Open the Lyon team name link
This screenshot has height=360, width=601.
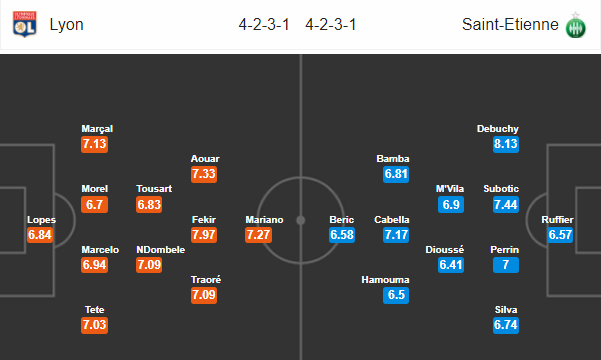tap(66, 25)
